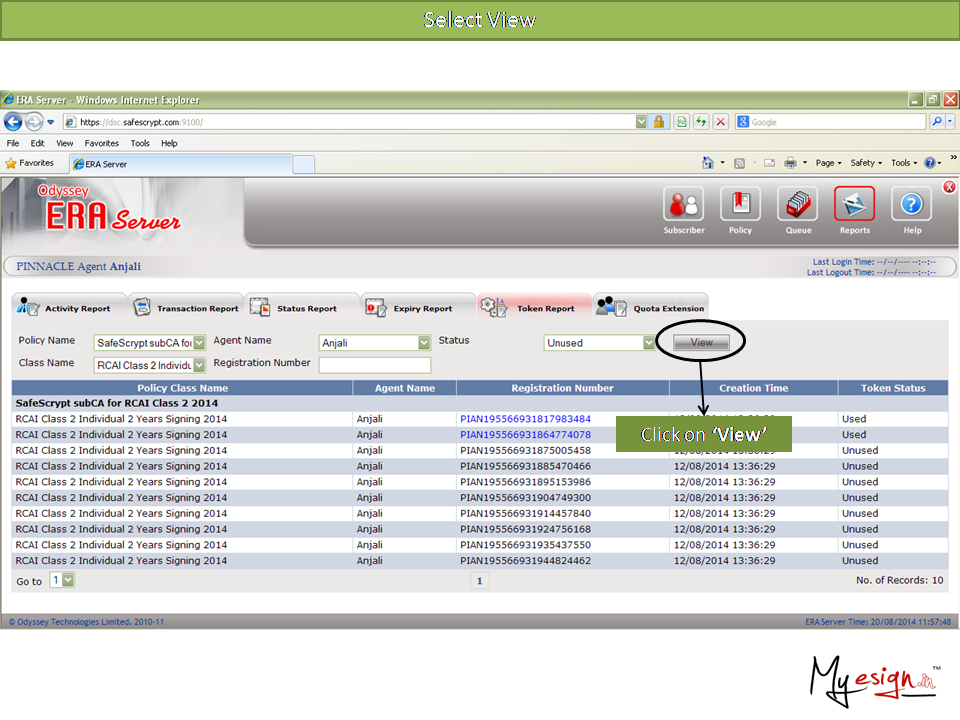Click the Stop loading X icon

[x=720, y=122]
